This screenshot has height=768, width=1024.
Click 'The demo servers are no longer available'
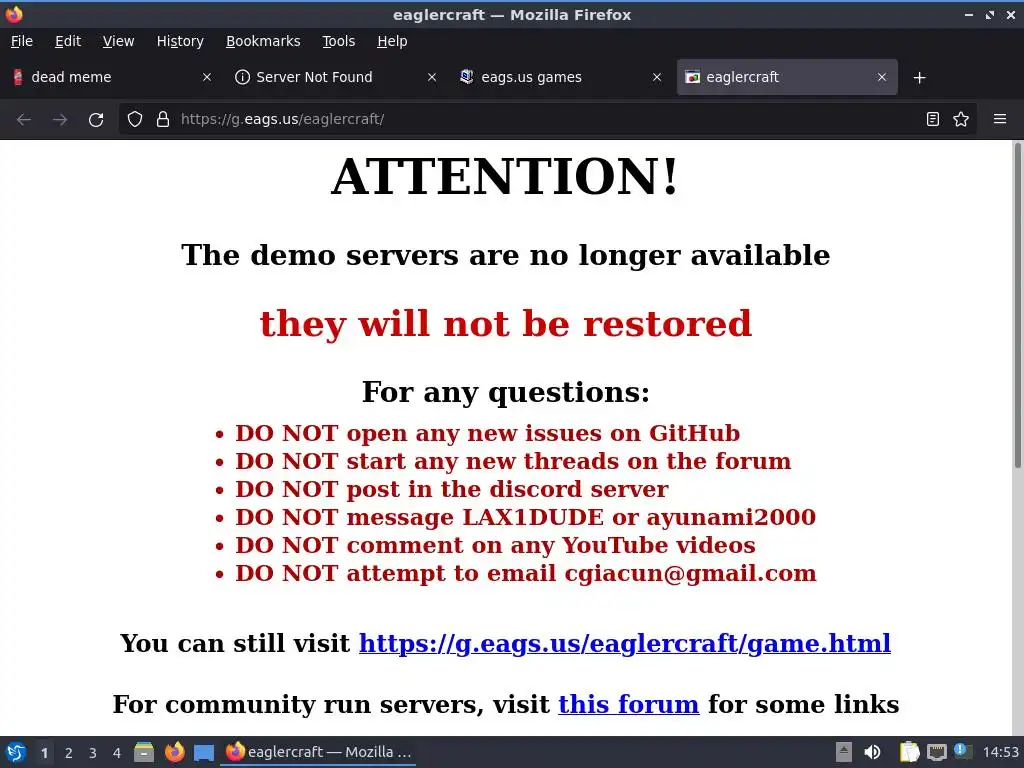coord(505,255)
